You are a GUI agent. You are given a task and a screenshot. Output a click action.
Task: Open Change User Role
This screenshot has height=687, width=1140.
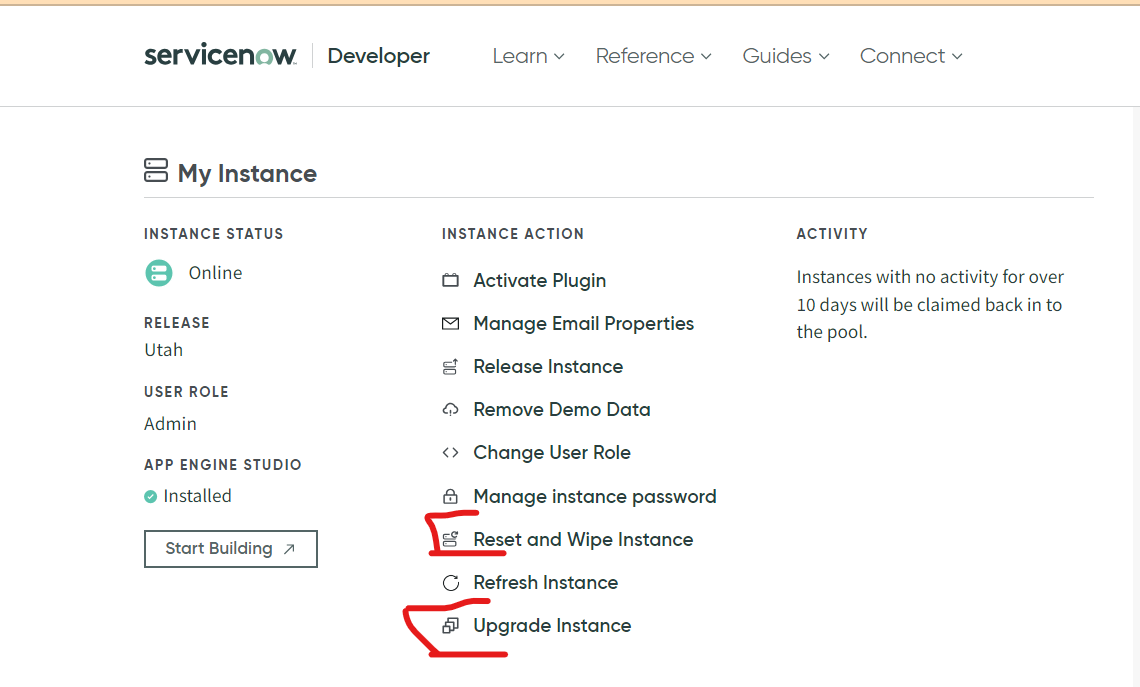(552, 453)
